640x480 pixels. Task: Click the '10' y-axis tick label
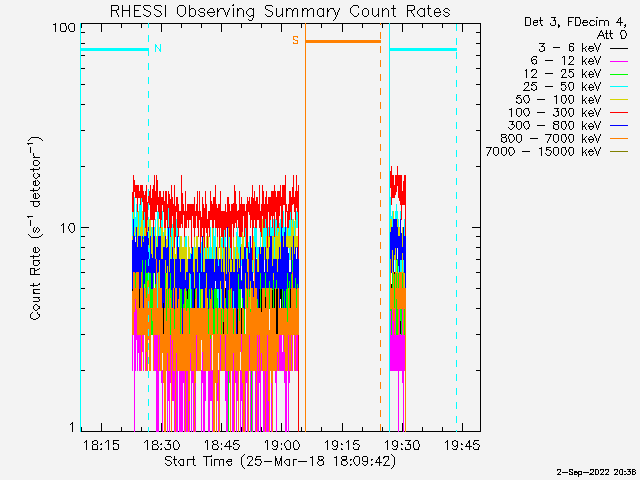68,228
